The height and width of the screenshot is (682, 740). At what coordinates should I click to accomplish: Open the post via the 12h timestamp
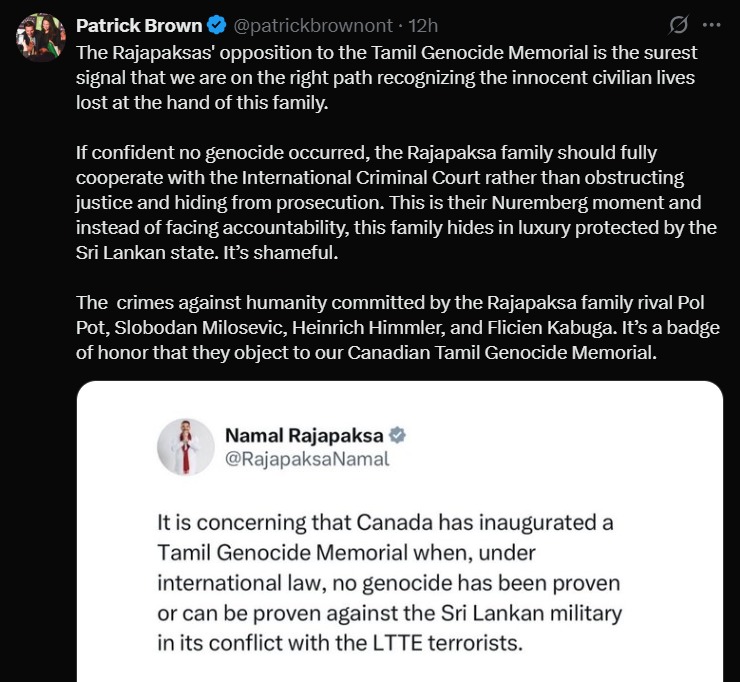(x=421, y=24)
